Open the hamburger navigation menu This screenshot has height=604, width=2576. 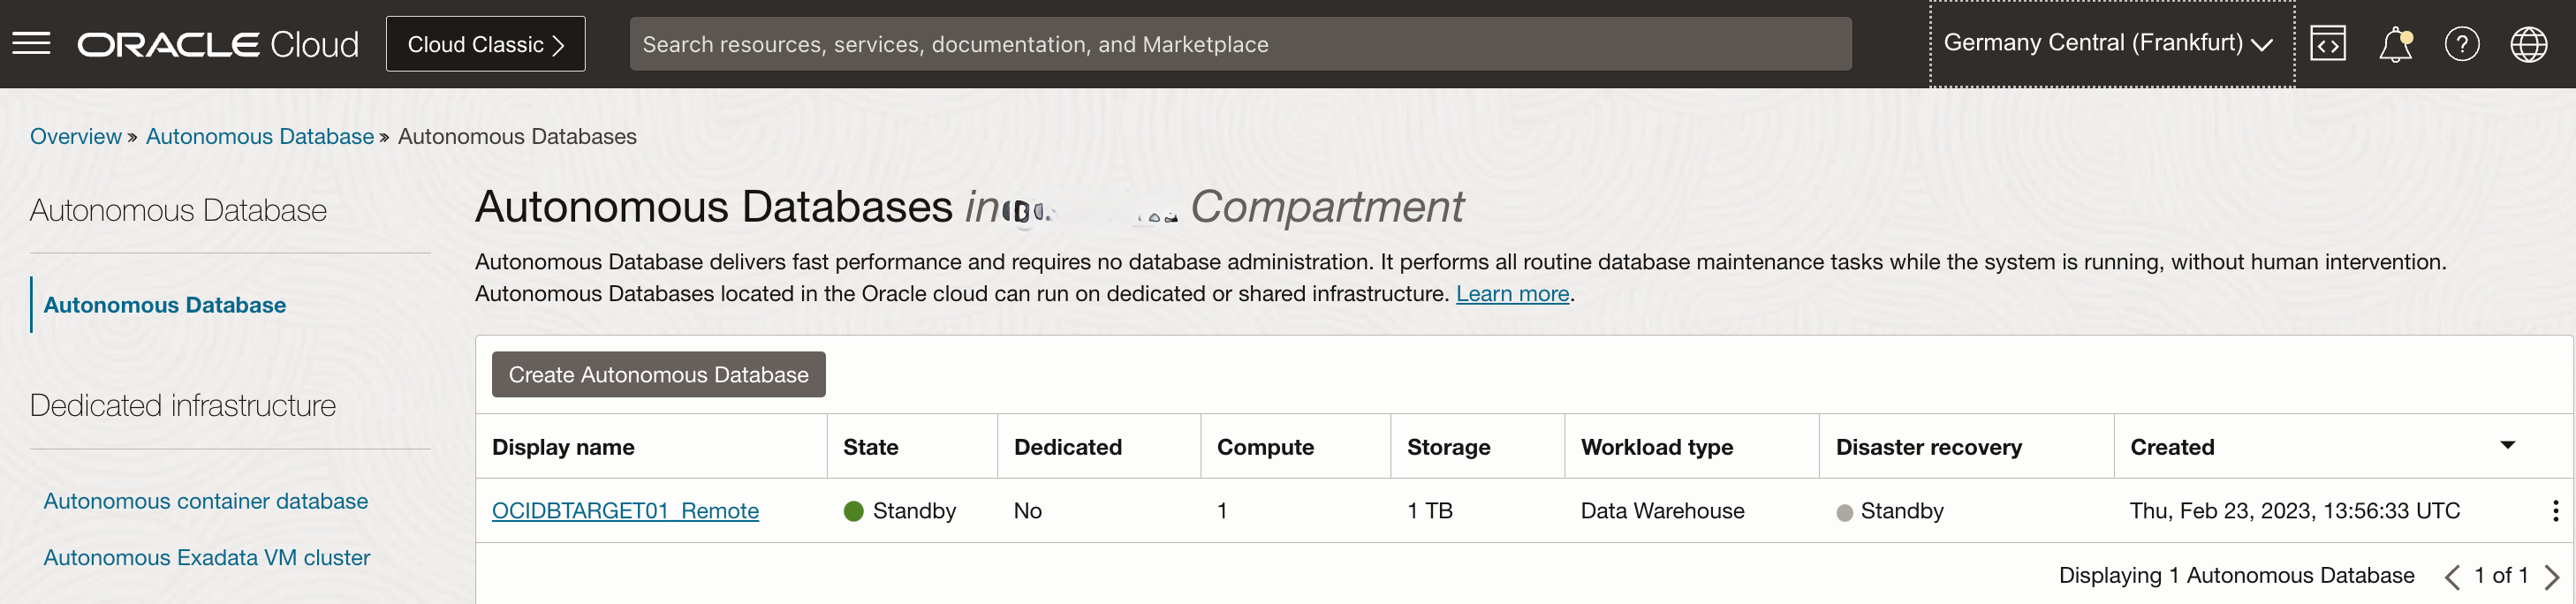pos(31,44)
